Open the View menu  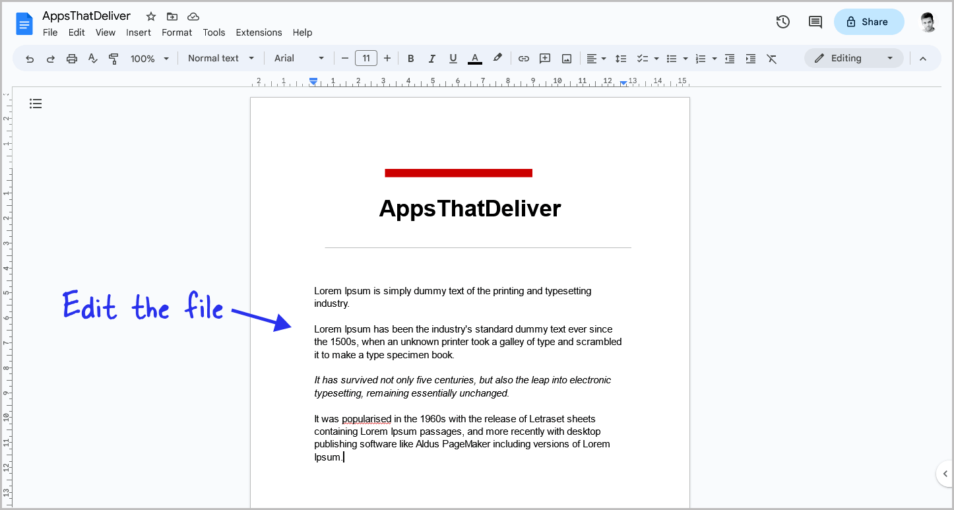[x=105, y=33]
